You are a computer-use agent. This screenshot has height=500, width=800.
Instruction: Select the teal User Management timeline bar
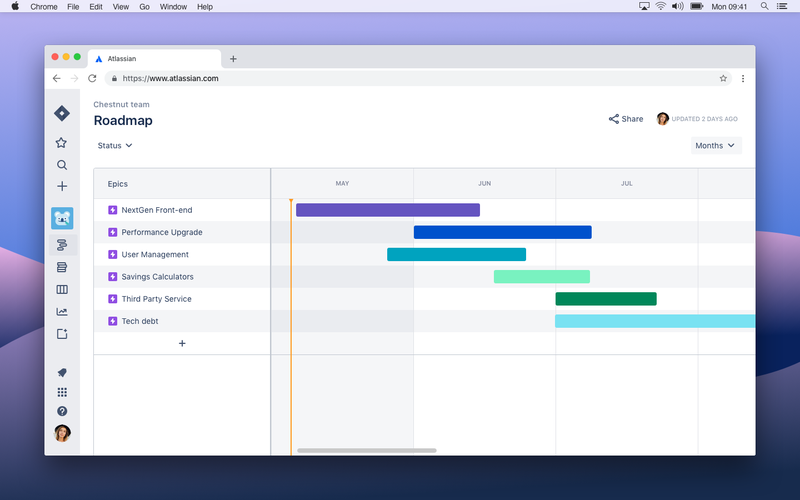tap(457, 254)
